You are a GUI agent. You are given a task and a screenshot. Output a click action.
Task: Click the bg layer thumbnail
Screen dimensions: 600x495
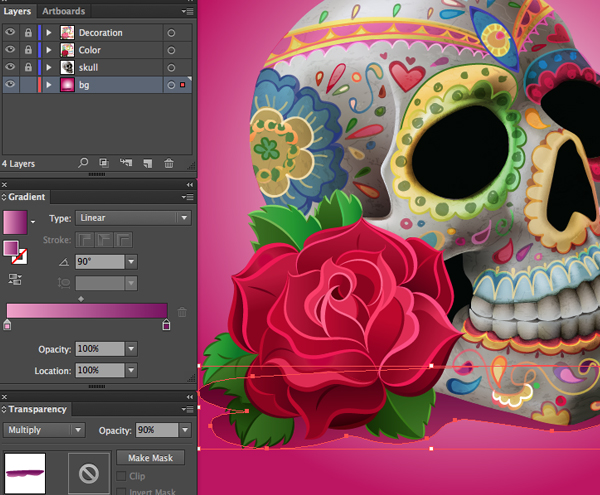pos(67,85)
